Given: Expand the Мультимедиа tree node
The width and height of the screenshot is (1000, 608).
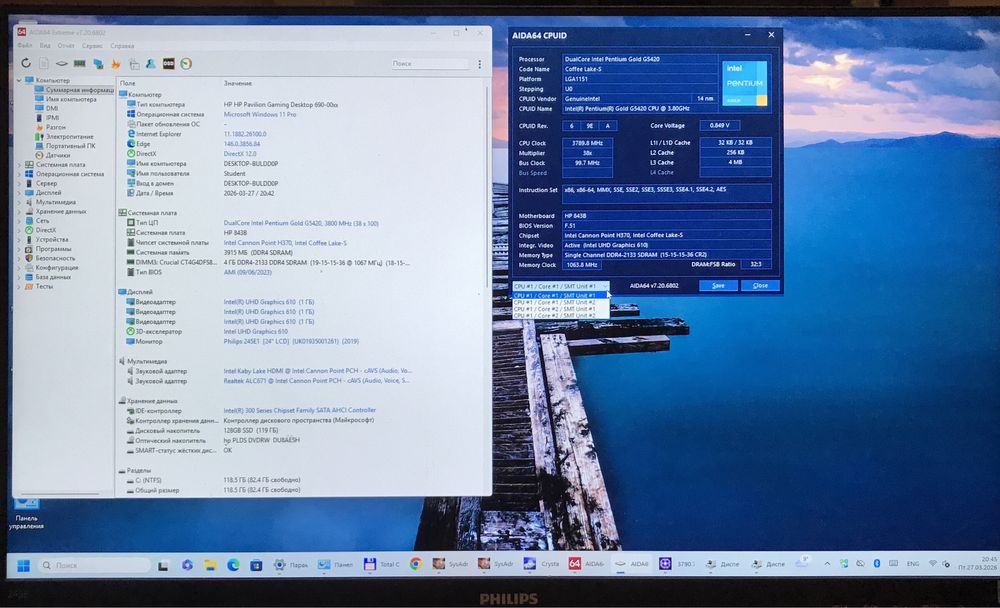Looking at the screenshot, I should (x=19, y=202).
